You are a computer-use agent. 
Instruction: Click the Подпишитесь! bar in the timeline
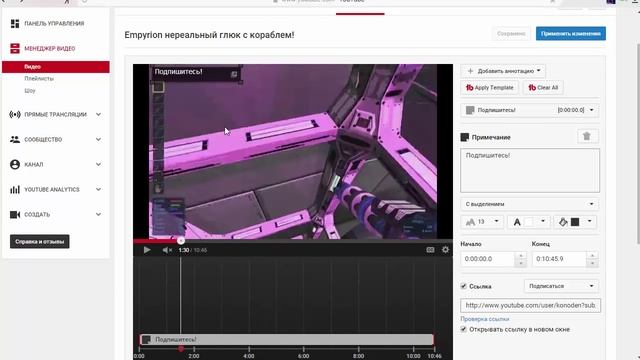tap(287, 340)
